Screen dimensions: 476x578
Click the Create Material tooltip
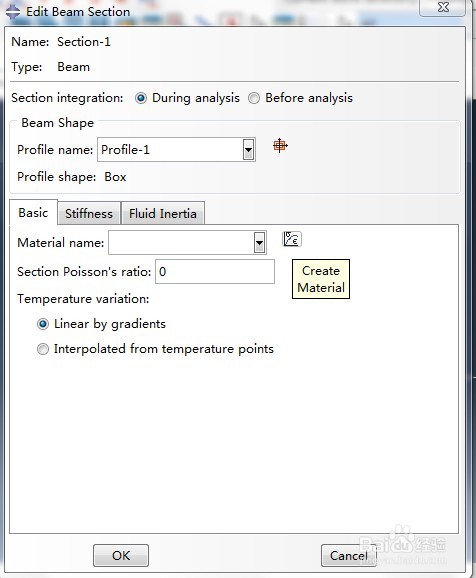pyautogui.click(x=321, y=279)
